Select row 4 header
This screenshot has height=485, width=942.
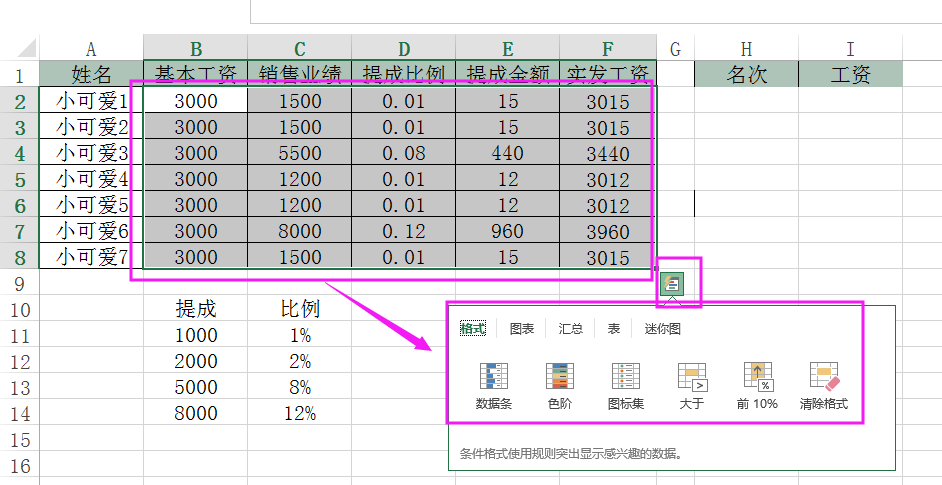pyautogui.click(x=20, y=153)
